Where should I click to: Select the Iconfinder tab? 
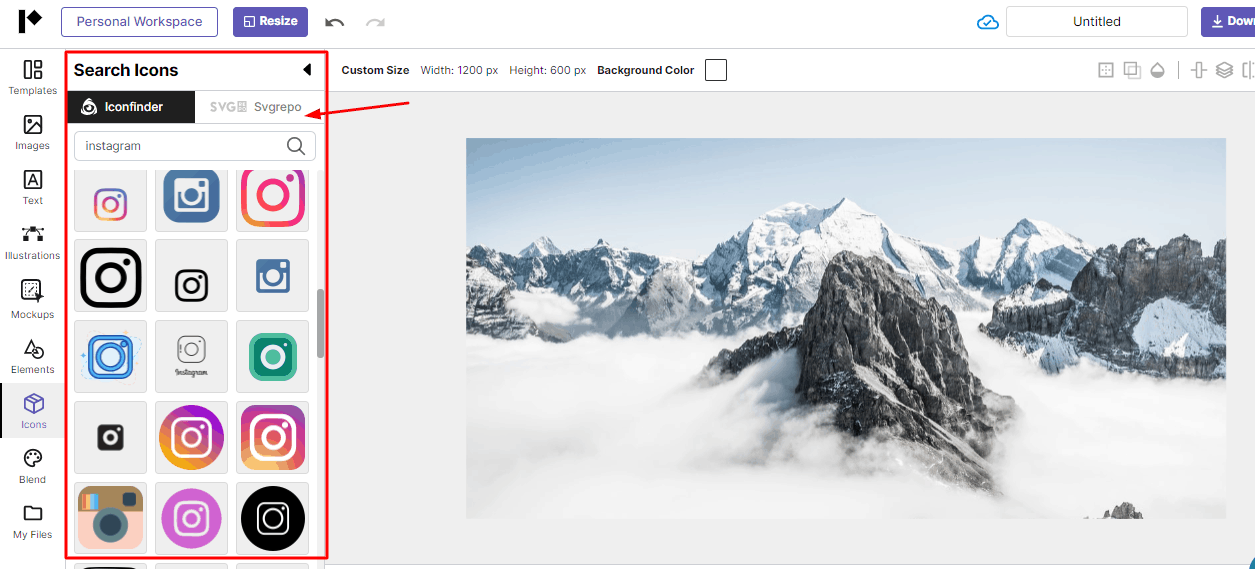(x=131, y=107)
